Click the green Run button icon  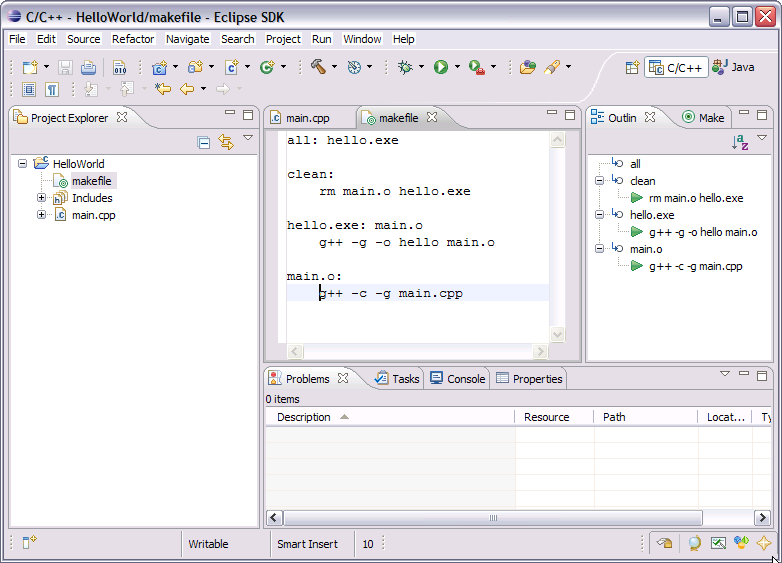(x=441, y=67)
